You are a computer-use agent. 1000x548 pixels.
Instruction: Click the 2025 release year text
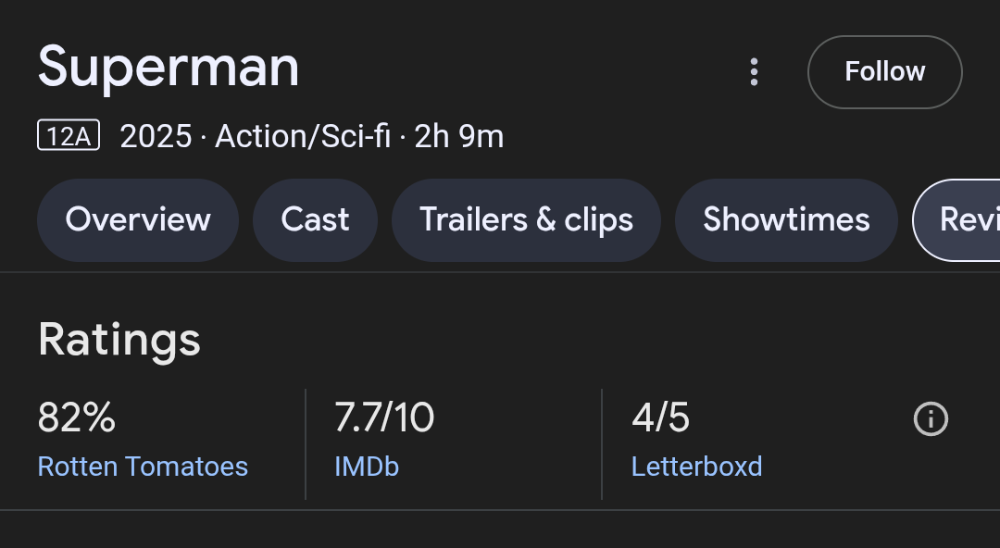(156, 136)
